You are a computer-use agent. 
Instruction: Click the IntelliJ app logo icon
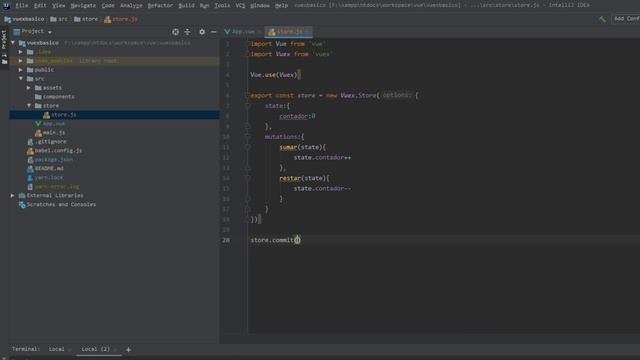click(x=6, y=5)
